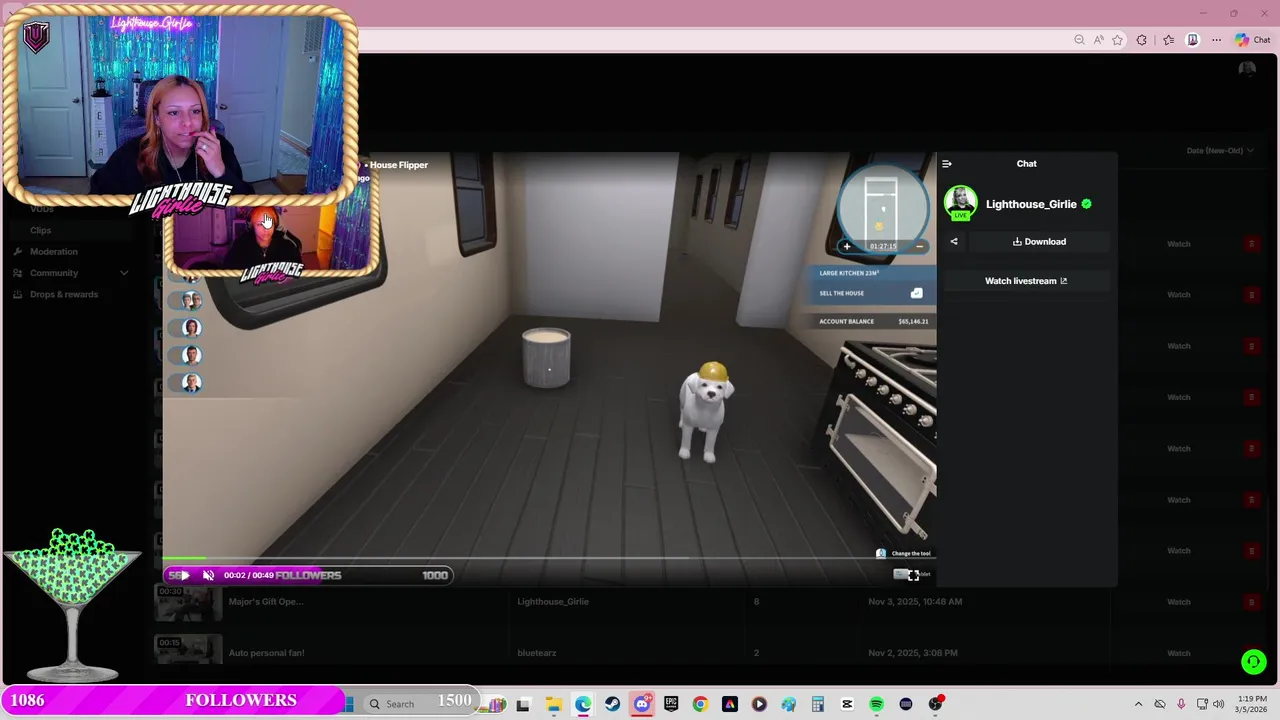Click the Nov 3, 2025, 10:48 AM date

tap(915, 602)
